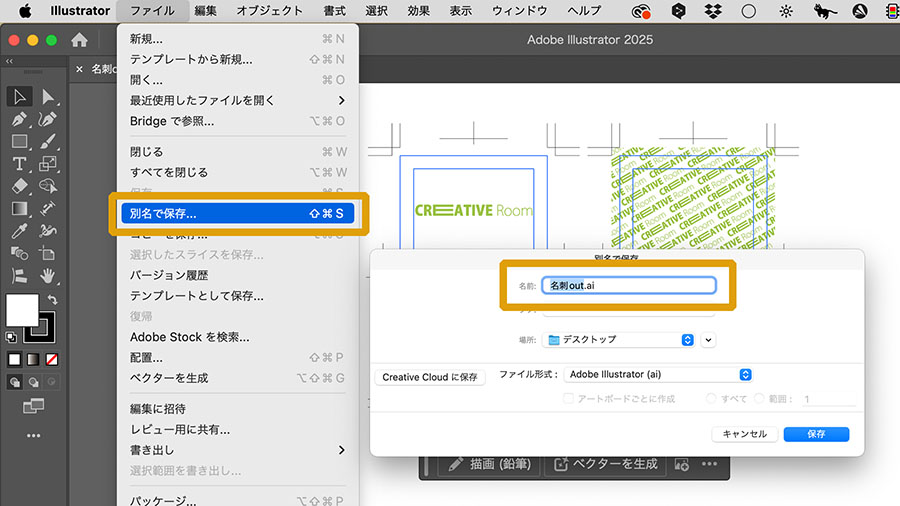The width and height of the screenshot is (900, 506).
Task: Open the 場所 デスクトップ location popup
Action: coord(619,340)
